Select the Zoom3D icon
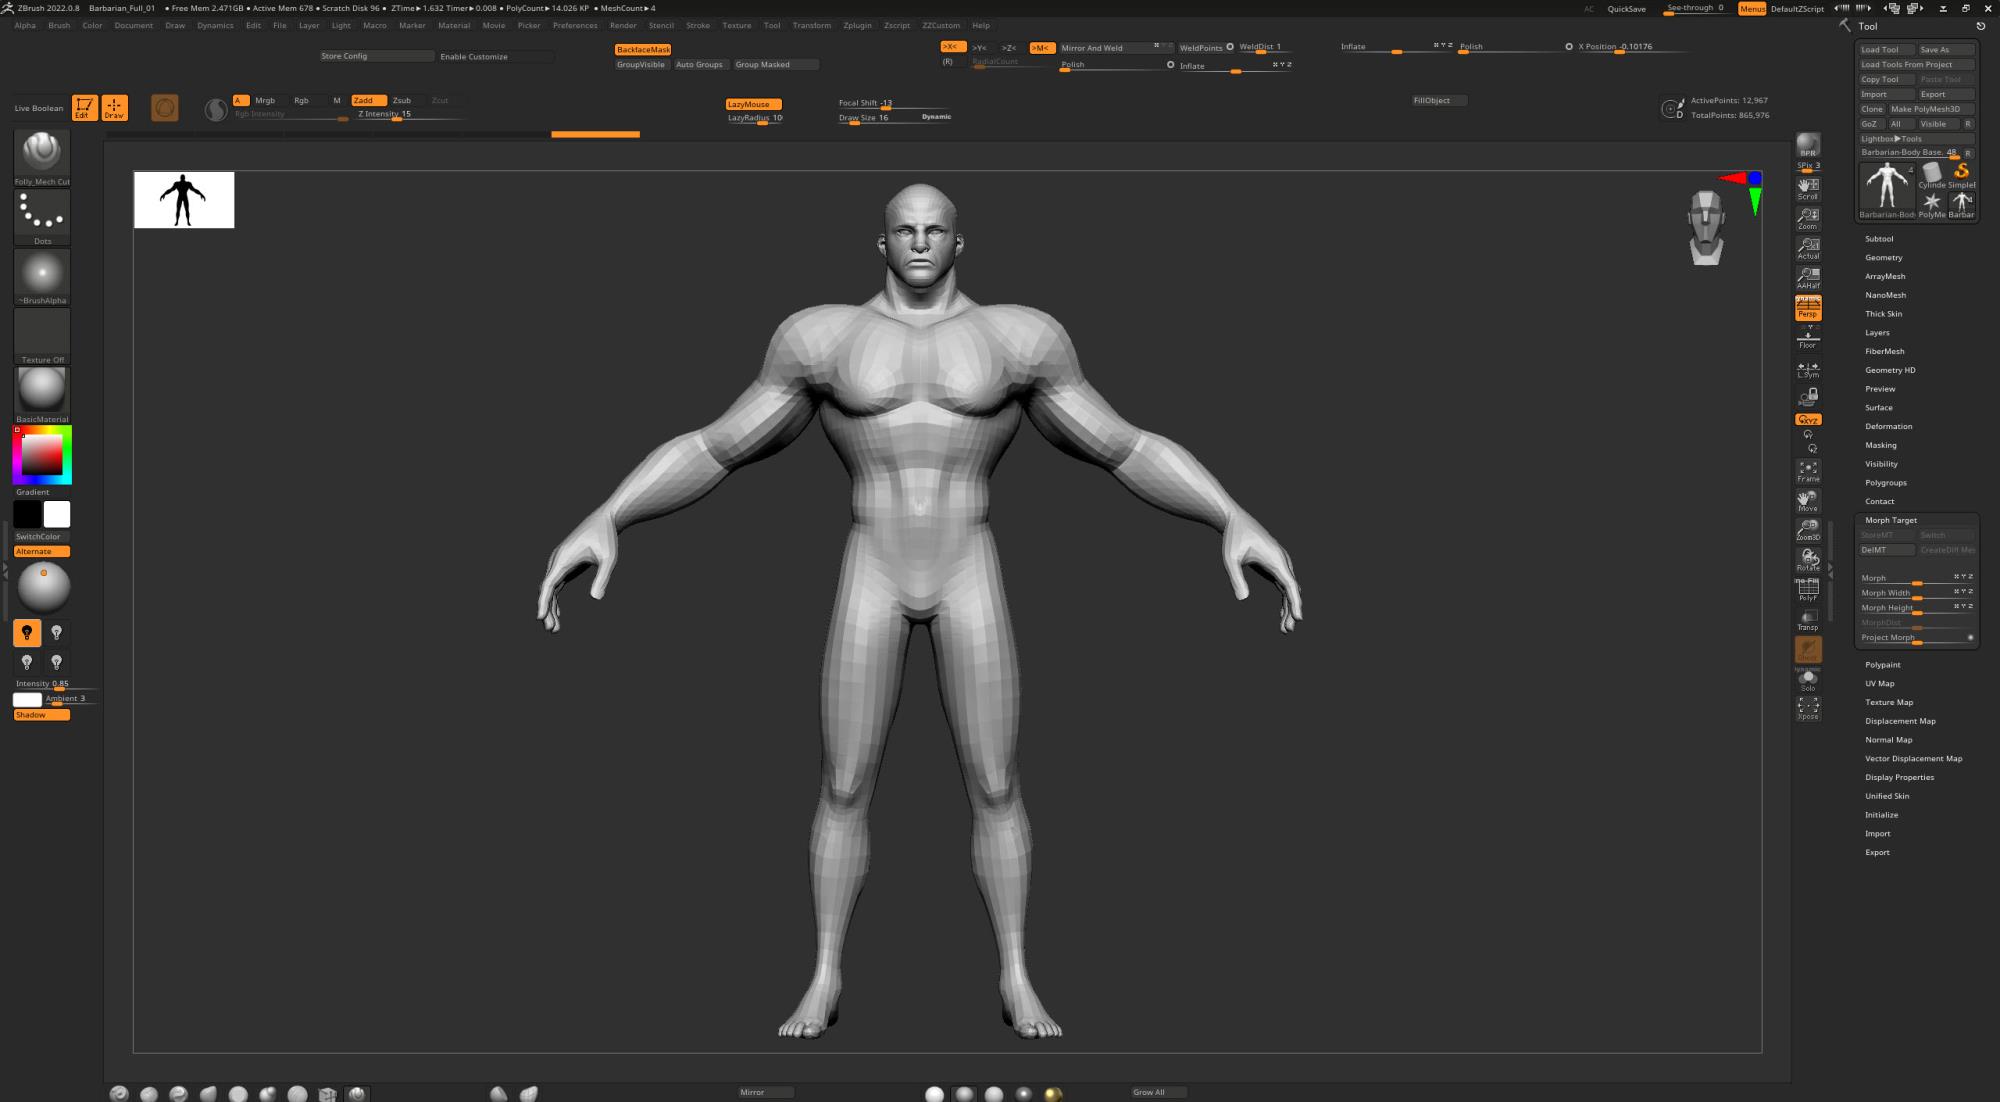This screenshot has height=1102, width=2000. pyautogui.click(x=1808, y=530)
